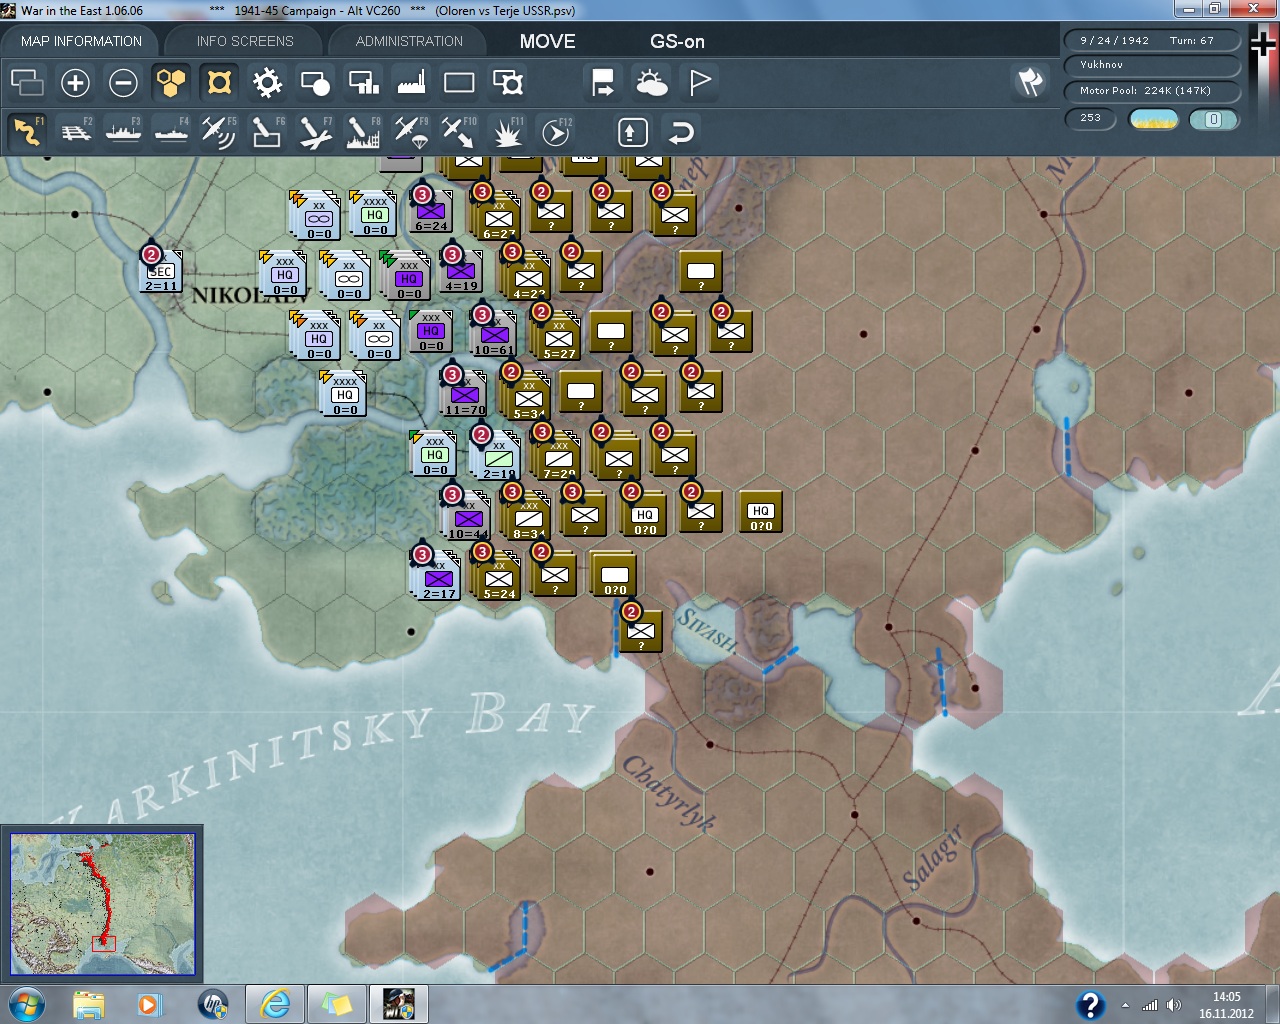Image resolution: width=1280 pixels, height=1024 pixels.
Task: Switch to the ADMINISTRATION tab
Action: 409,41
